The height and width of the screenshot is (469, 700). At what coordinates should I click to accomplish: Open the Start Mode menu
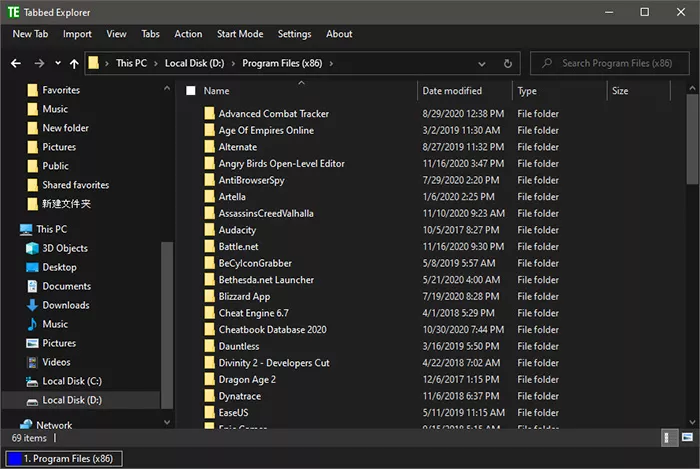coord(240,34)
